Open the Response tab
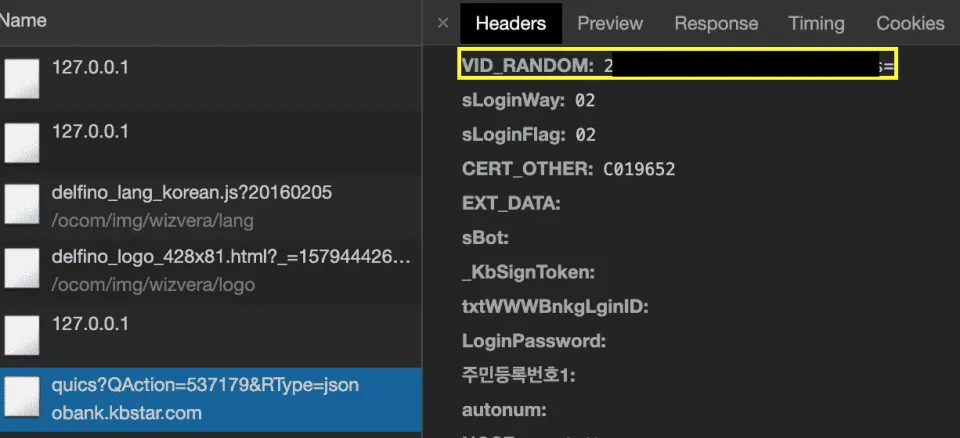Viewport: 960px width, 438px height. [x=716, y=23]
